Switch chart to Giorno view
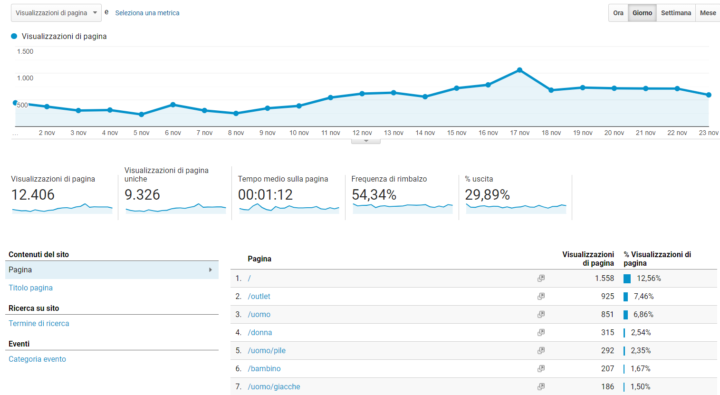720x395 pixels. (x=642, y=13)
